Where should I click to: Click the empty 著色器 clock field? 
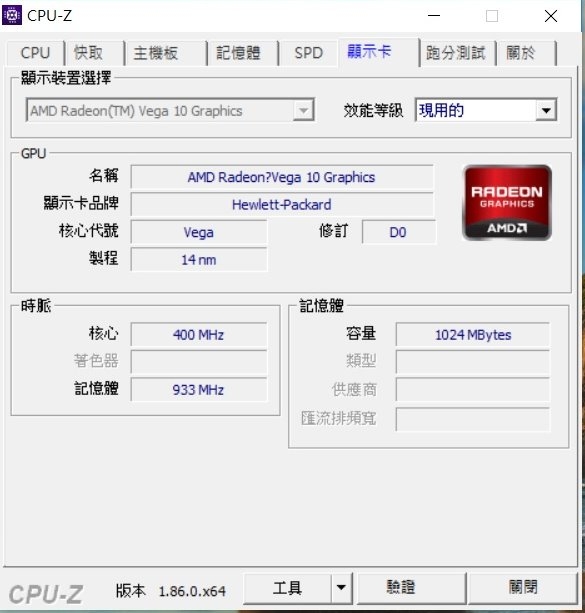199,362
